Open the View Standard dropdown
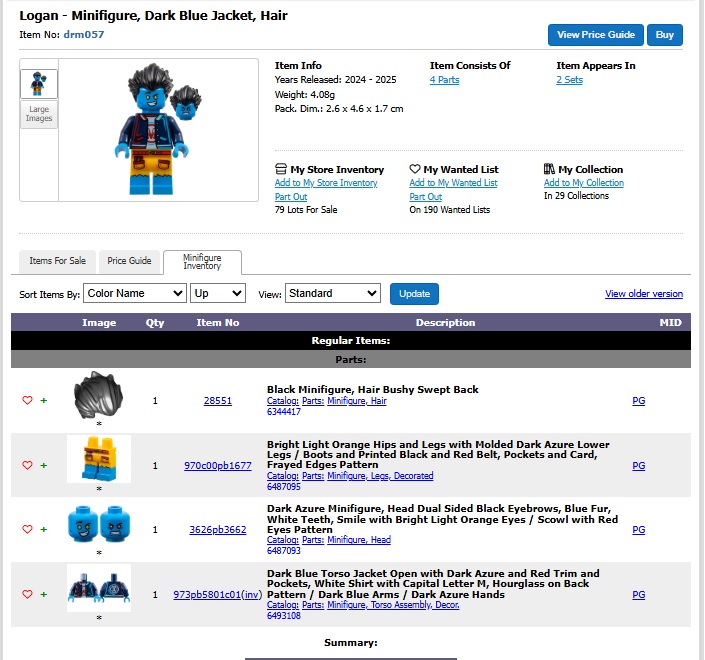This screenshot has width=705, height=660. pyautogui.click(x=333, y=293)
